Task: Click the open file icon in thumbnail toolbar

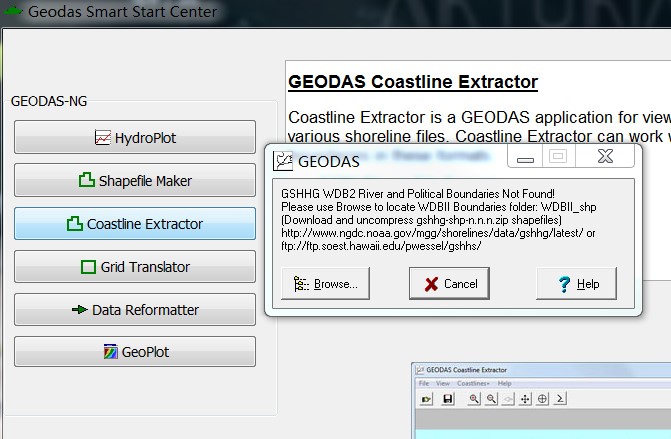Action: [x=426, y=399]
